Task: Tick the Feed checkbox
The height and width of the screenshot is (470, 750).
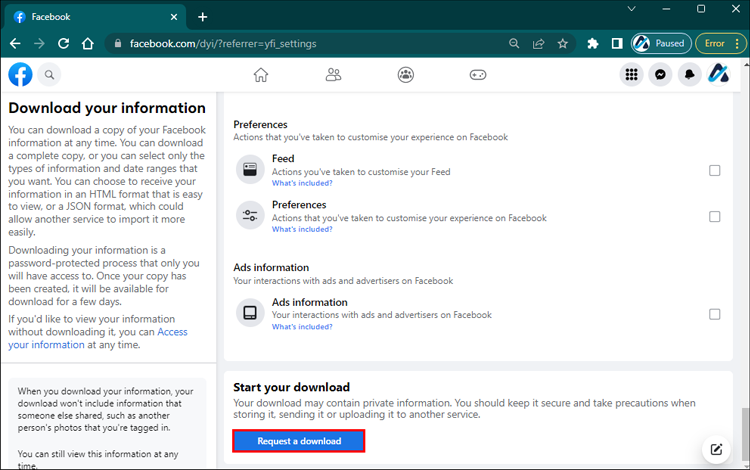Action: tap(714, 170)
